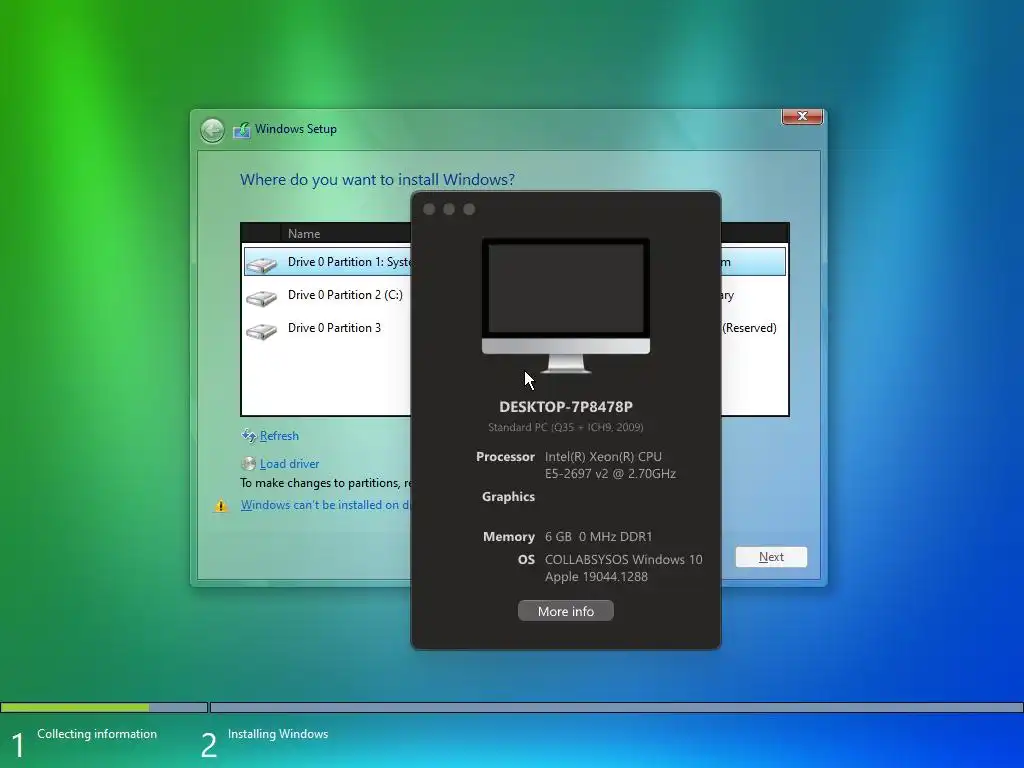Image resolution: width=1024 pixels, height=768 pixels.
Task: Click the iMac monitor image
Action: click(x=566, y=306)
